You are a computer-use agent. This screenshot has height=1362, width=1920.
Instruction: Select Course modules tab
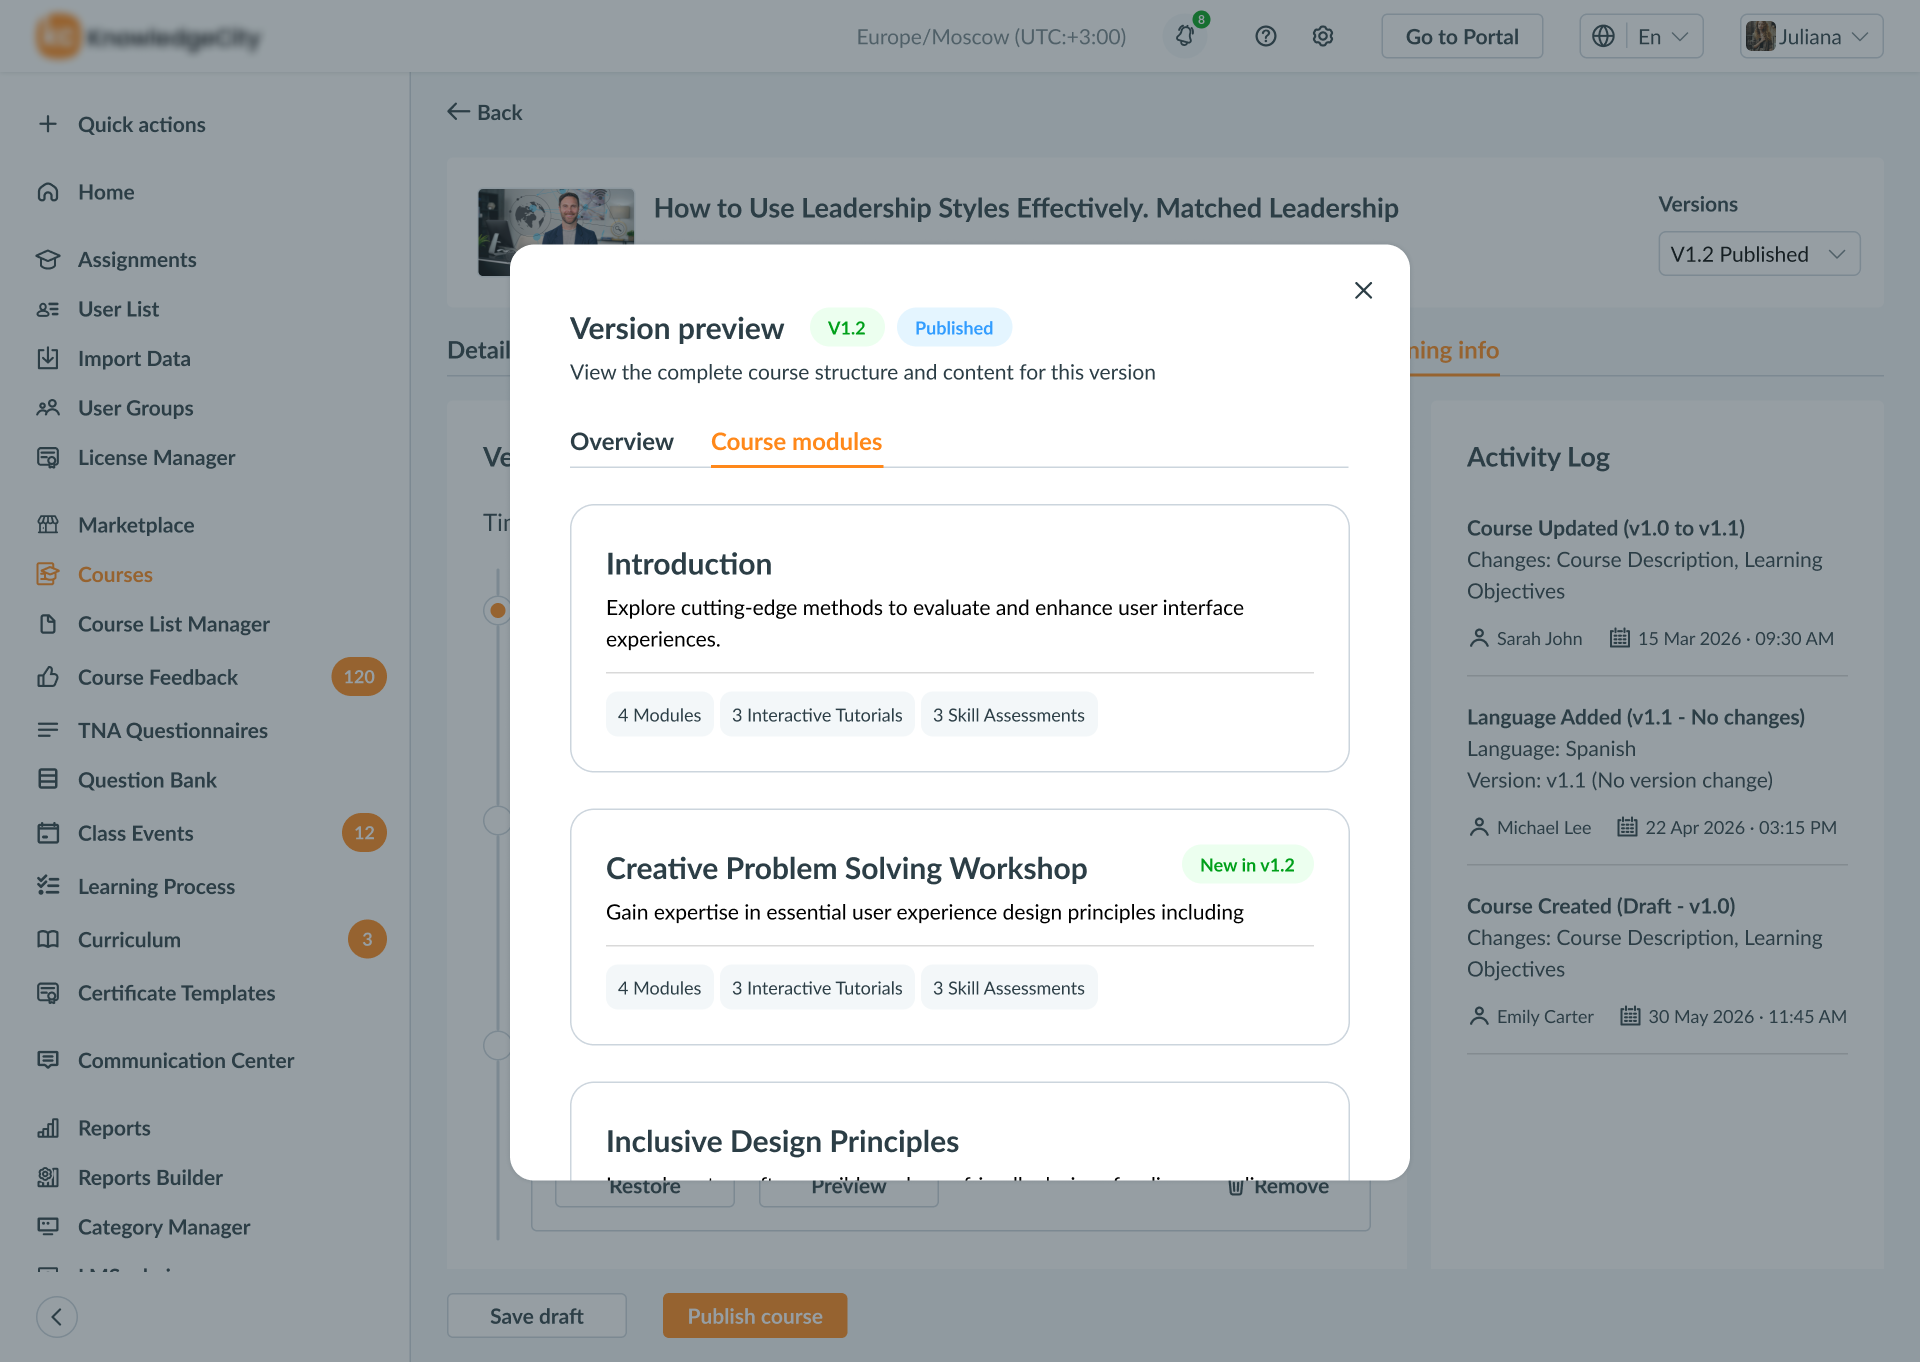(x=796, y=441)
